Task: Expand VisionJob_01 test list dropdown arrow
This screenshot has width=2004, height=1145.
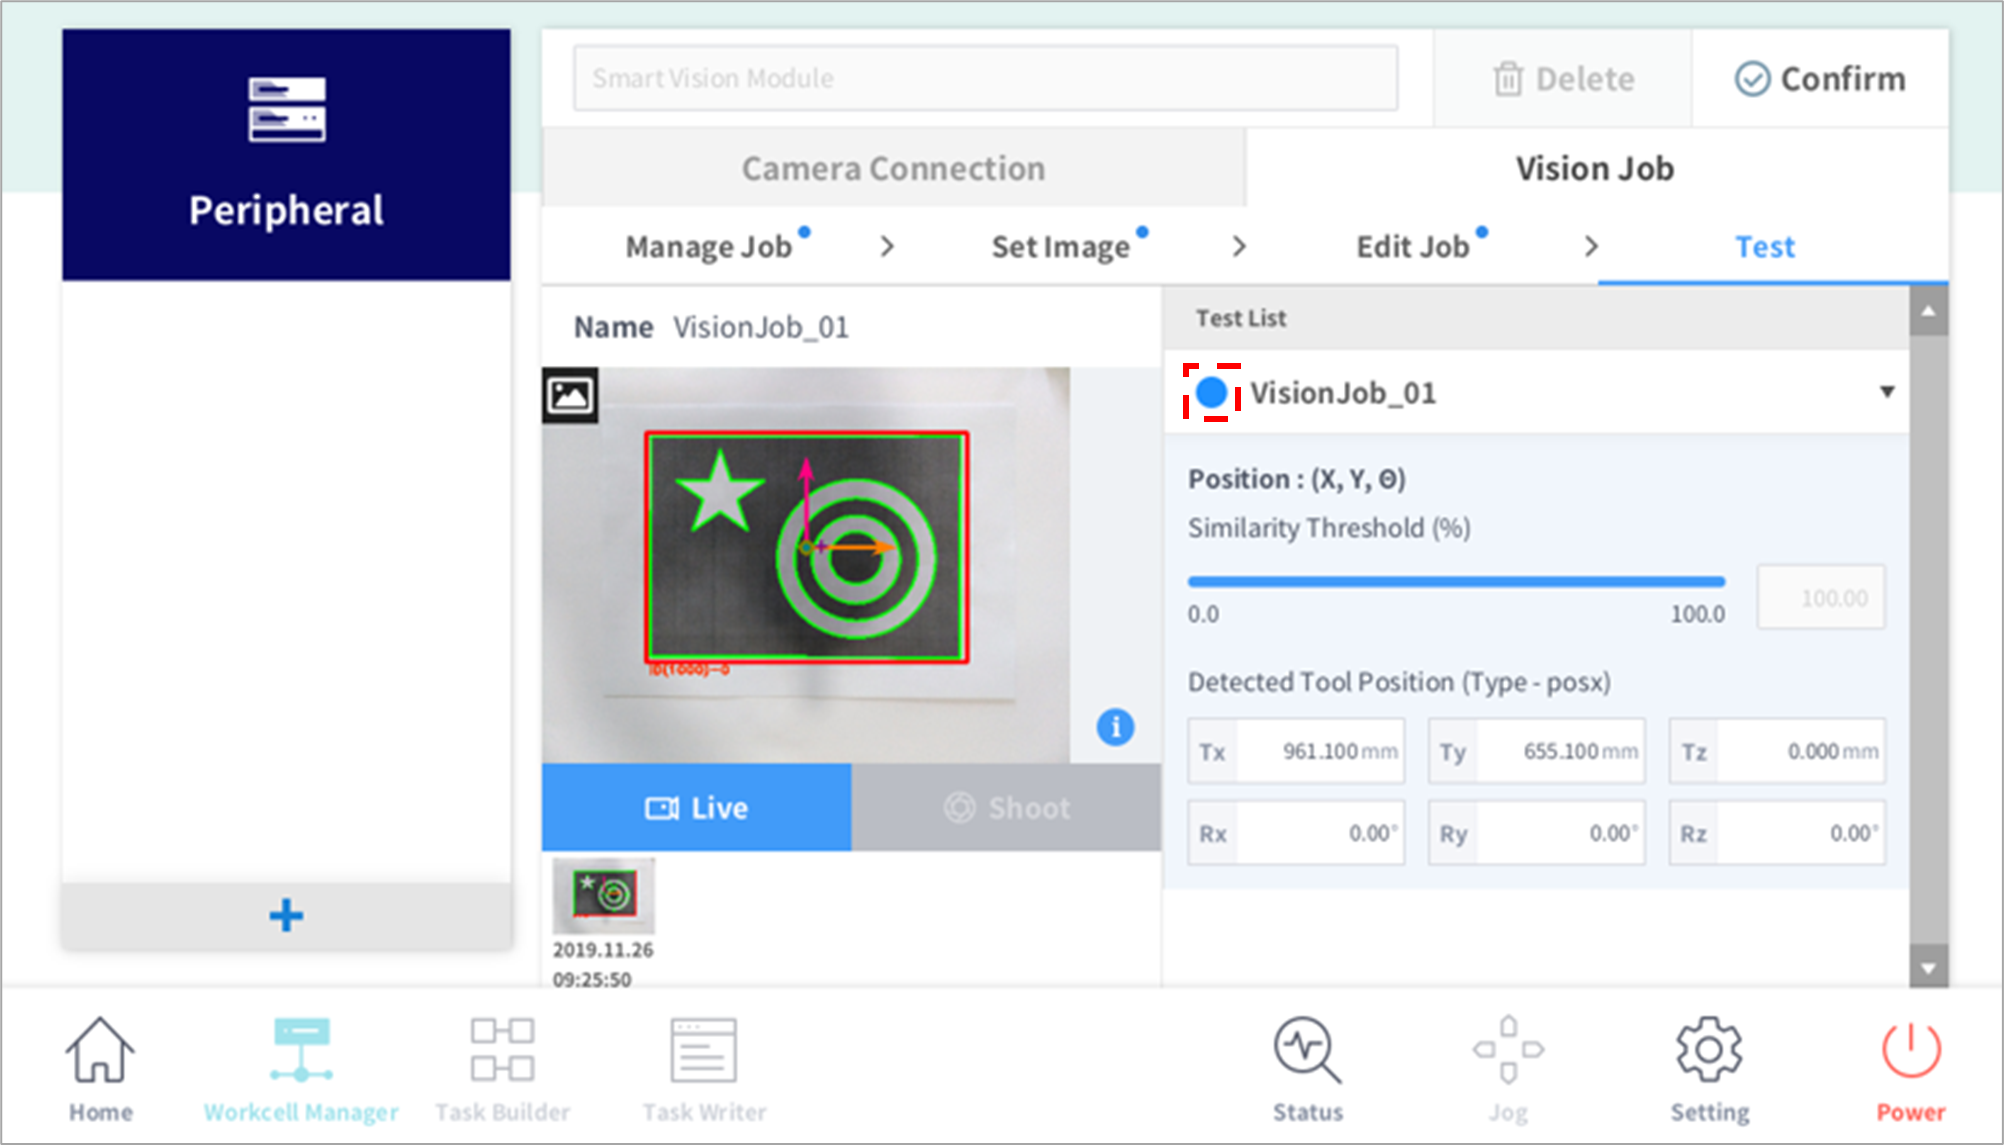Action: (x=1886, y=392)
